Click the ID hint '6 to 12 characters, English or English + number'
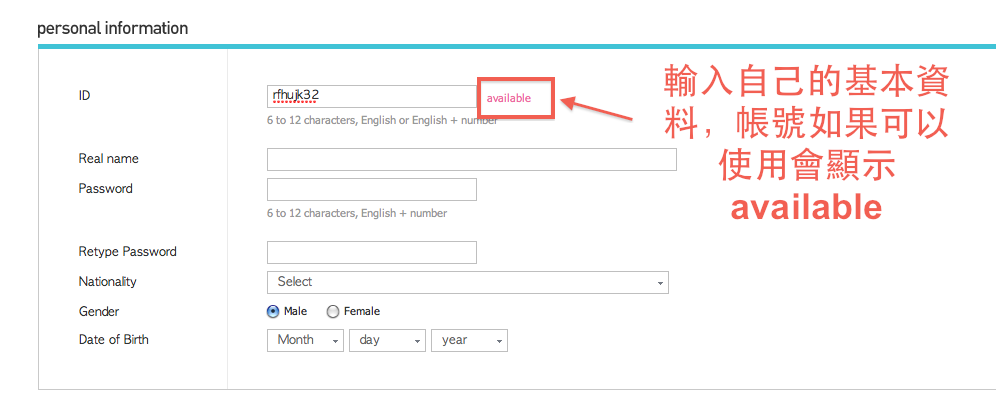Viewport: 996px width, 413px height. pyautogui.click(x=382, y=120)
